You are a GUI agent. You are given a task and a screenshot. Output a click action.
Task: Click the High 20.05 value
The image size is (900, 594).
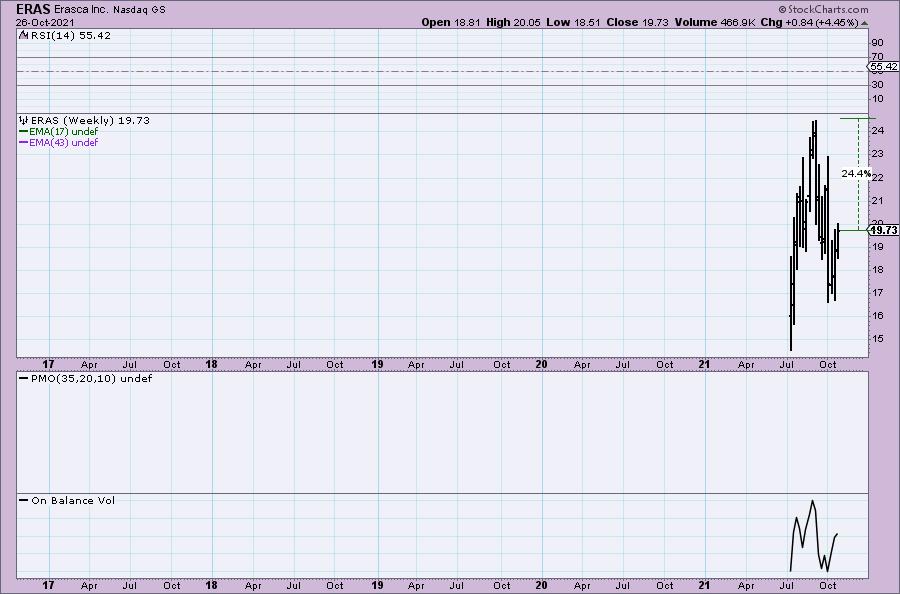tap(513, 22)
